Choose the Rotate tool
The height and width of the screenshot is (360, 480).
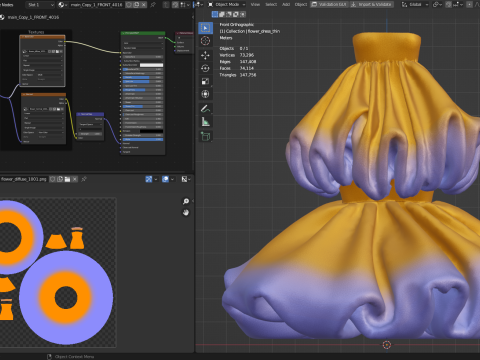coord(205,68)
